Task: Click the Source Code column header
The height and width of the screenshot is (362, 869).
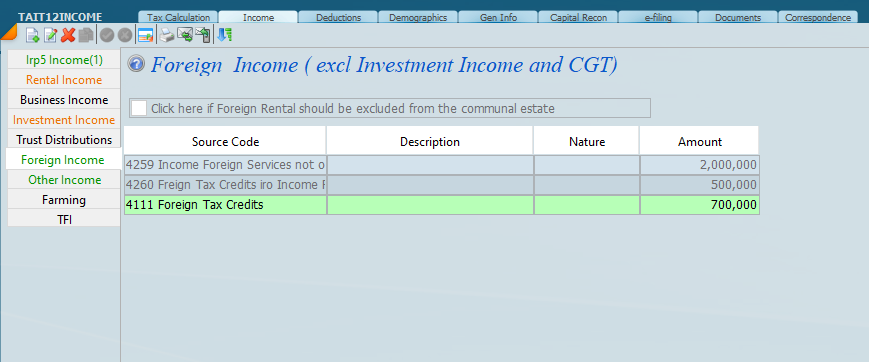Action: click(x=225, y=141)
